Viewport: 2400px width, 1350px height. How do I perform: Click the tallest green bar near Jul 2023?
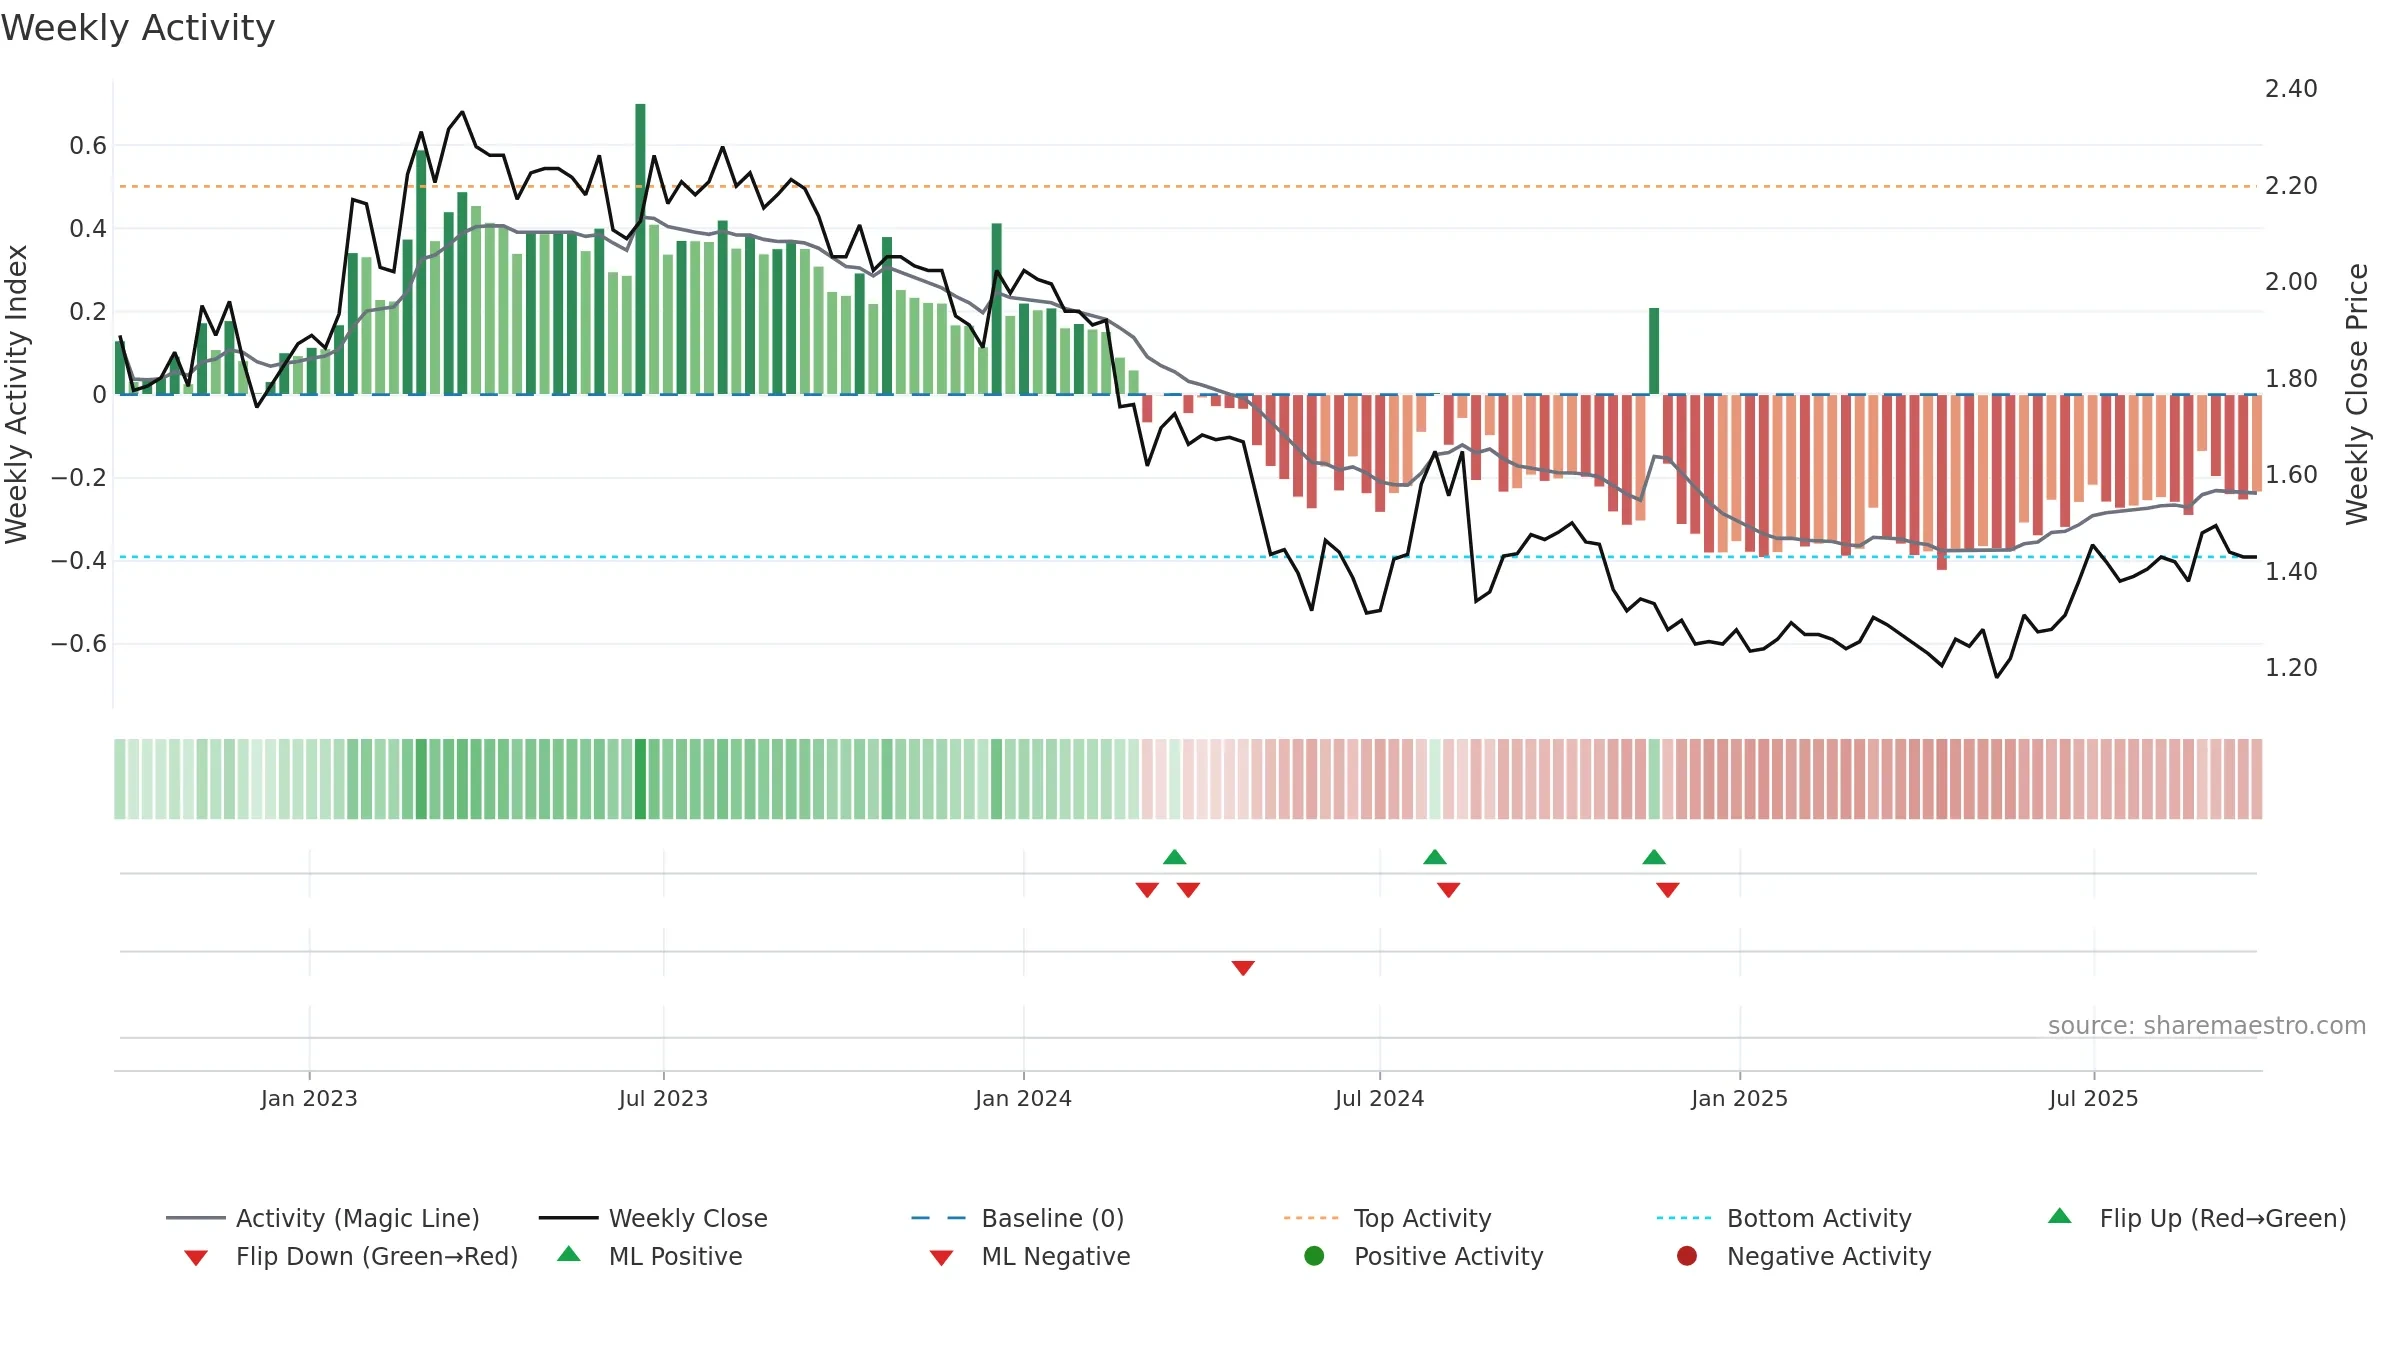[640, 249]
